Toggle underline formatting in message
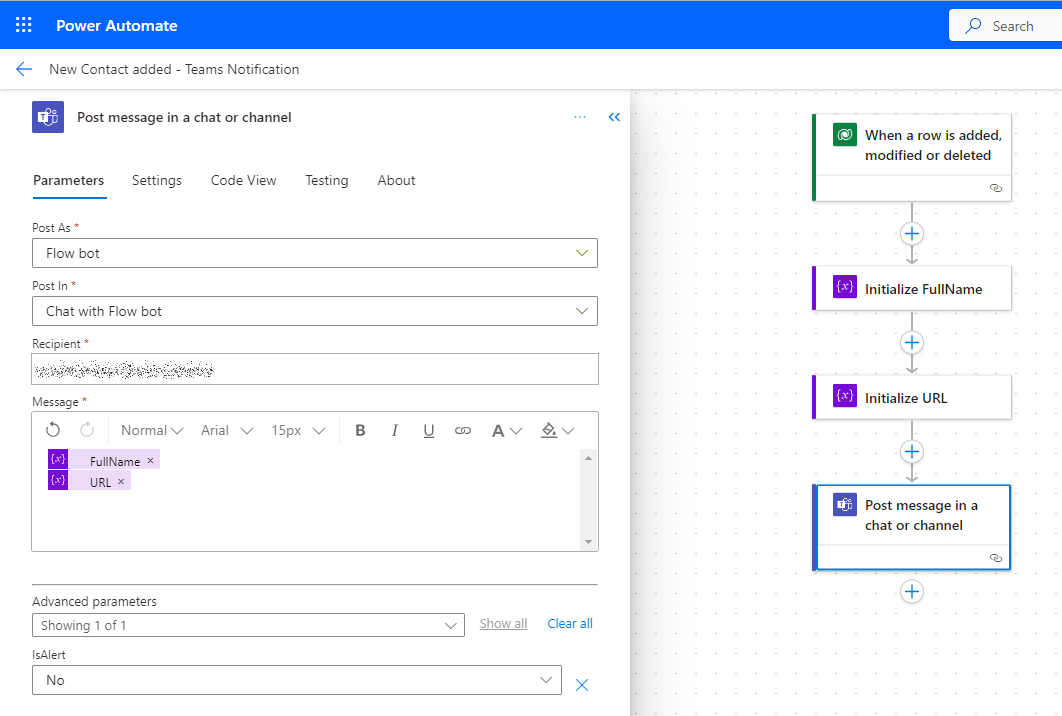This screenshot has height=716, width=1062. coord(429,431)
